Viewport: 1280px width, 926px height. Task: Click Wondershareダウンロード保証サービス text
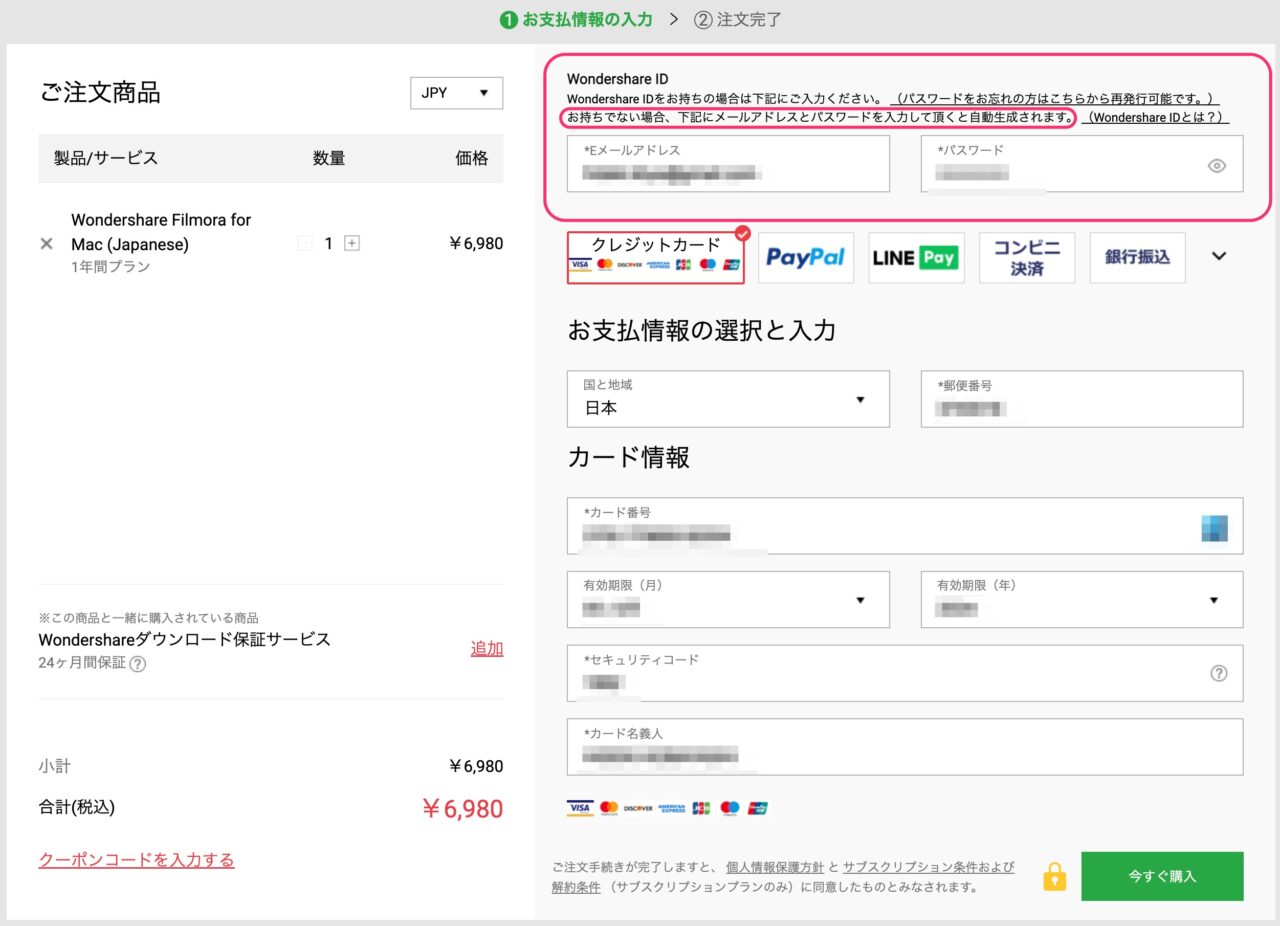[184, 639]
